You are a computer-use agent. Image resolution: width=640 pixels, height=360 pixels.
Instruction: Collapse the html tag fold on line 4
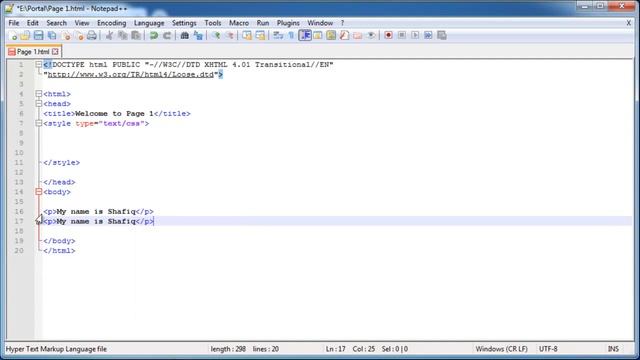pyautogui.click(x=38, y=94)
